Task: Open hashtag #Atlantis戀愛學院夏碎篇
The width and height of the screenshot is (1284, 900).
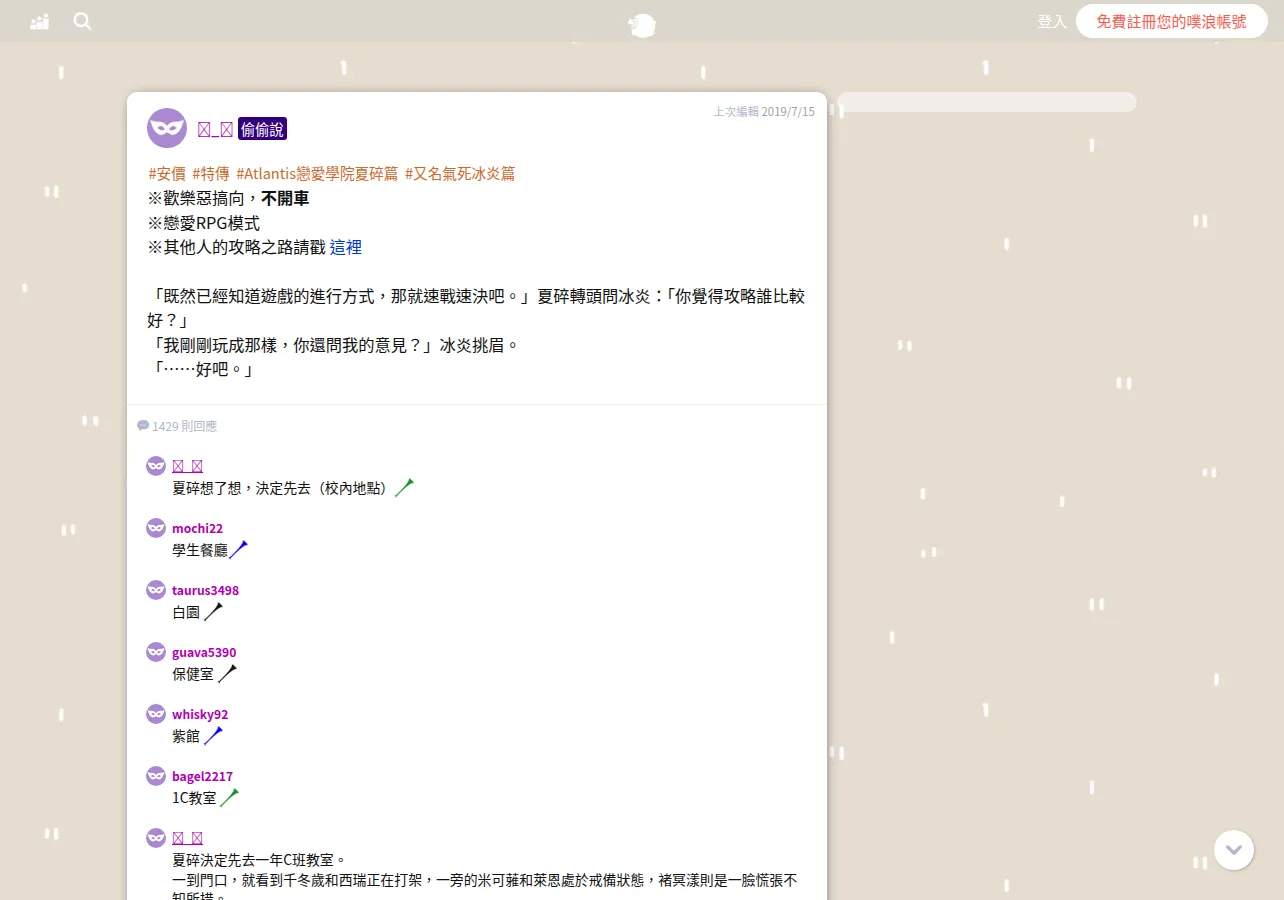Action: point(317,173)
